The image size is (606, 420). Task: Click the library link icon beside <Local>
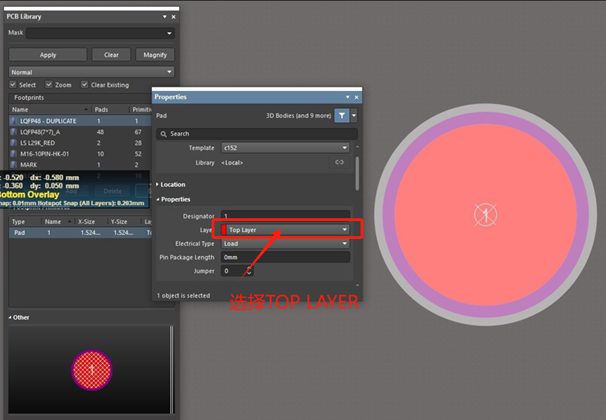(x=339, y=162)
